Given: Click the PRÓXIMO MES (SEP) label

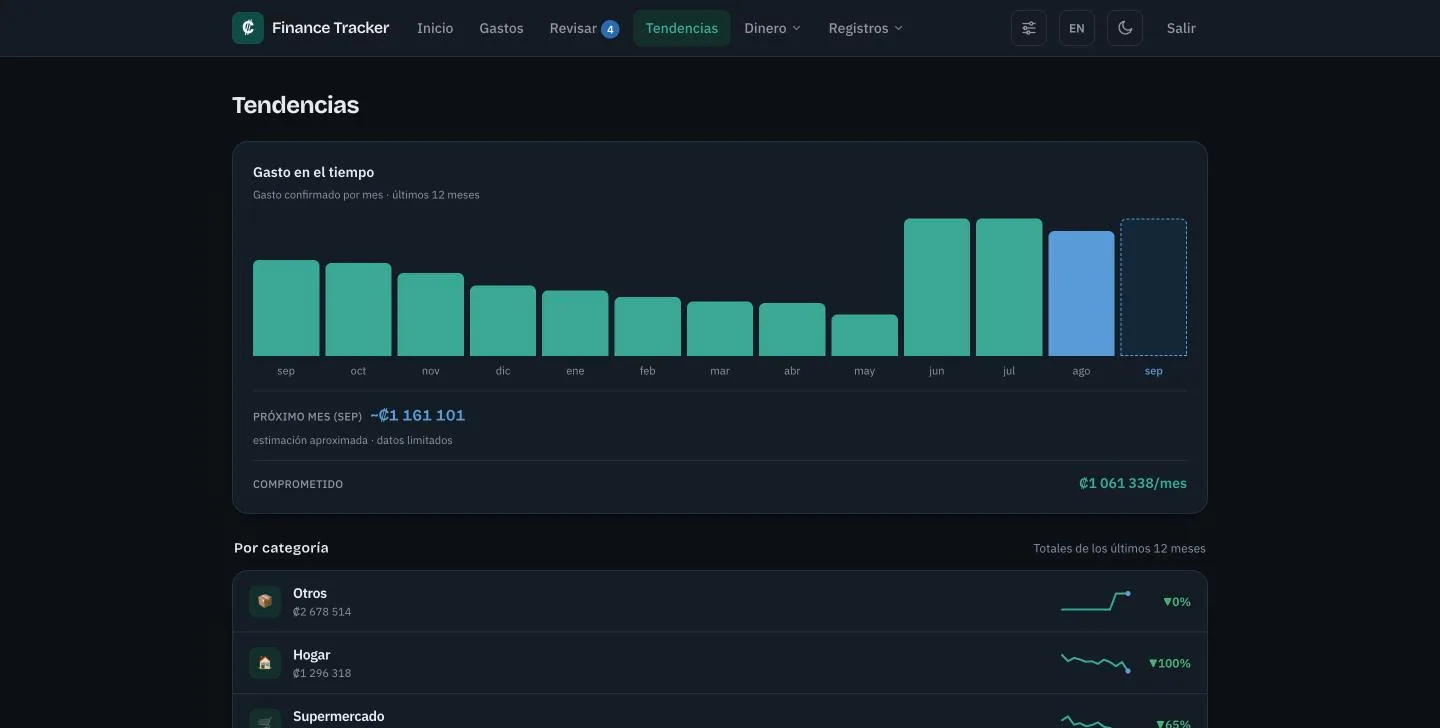Looking at the screenshot, I should [x=308, y=416].
